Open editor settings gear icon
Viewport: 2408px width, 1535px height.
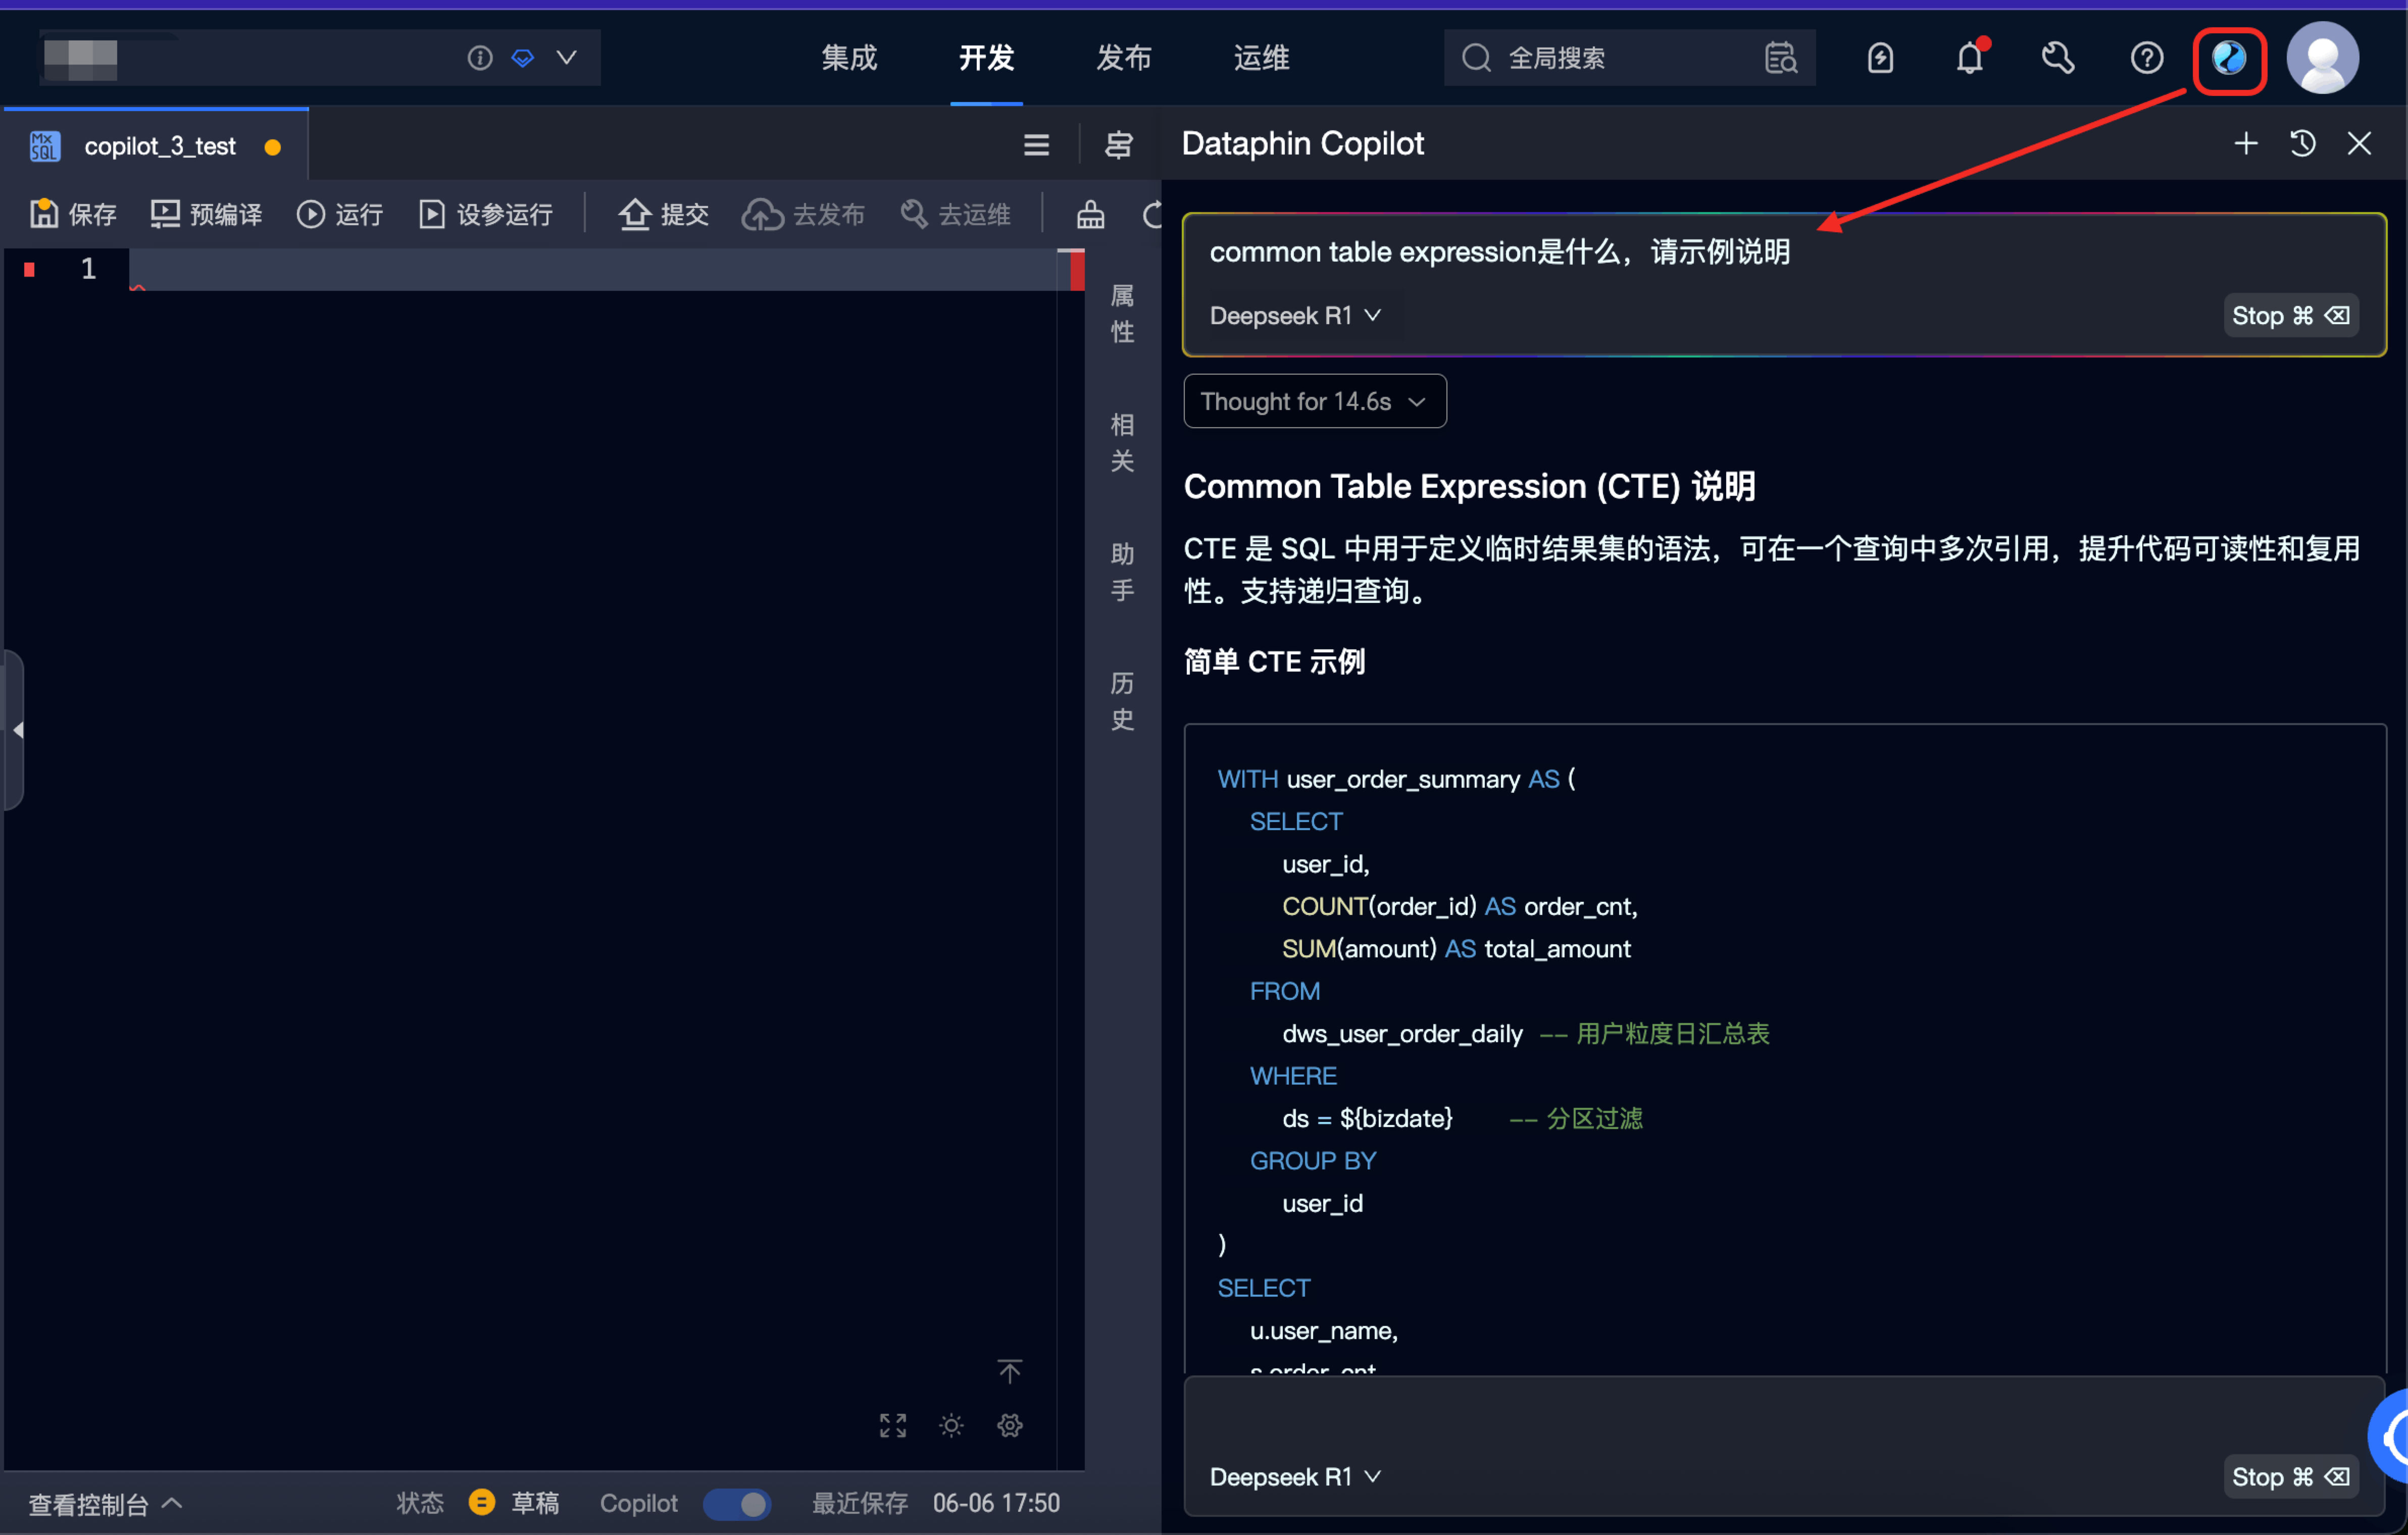point(1009,1425)
